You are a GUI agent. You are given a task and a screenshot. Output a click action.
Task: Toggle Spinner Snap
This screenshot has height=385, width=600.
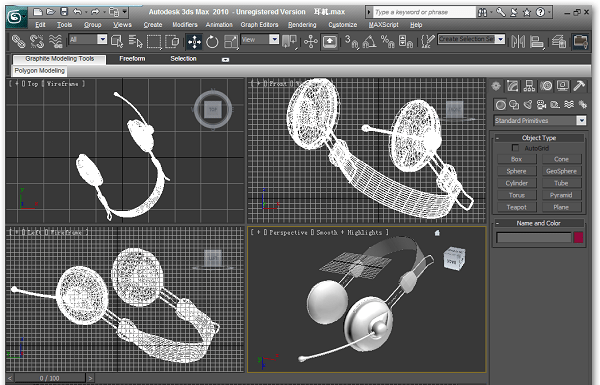coord(406,41)
